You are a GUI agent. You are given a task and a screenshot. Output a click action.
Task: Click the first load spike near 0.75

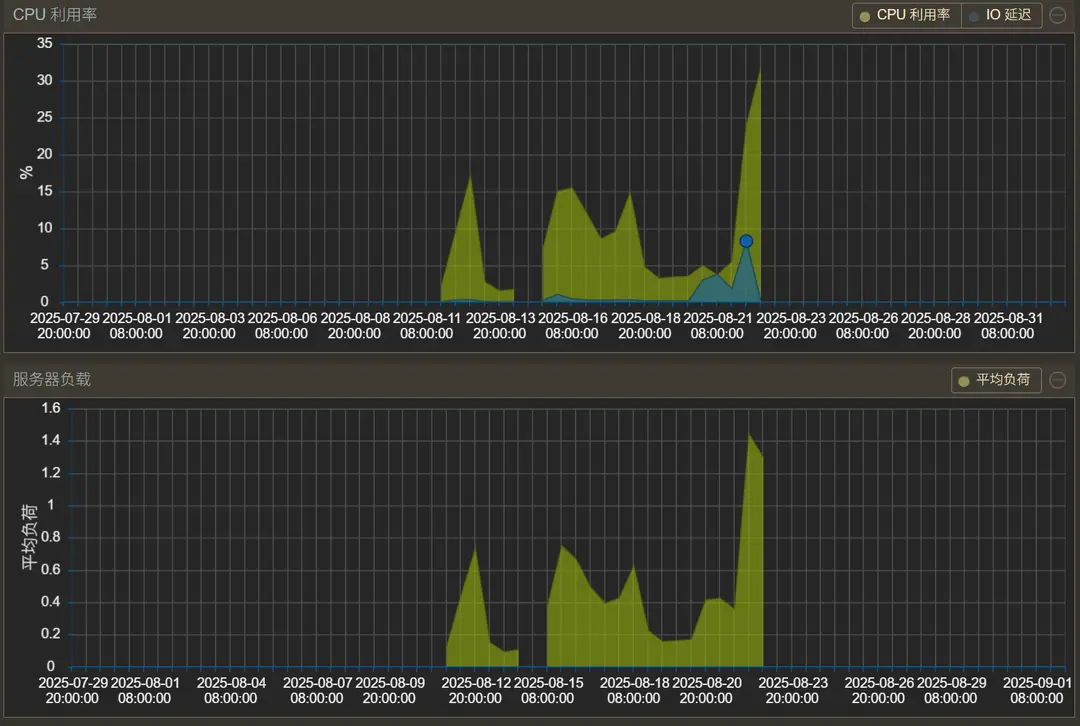point(476,547)
